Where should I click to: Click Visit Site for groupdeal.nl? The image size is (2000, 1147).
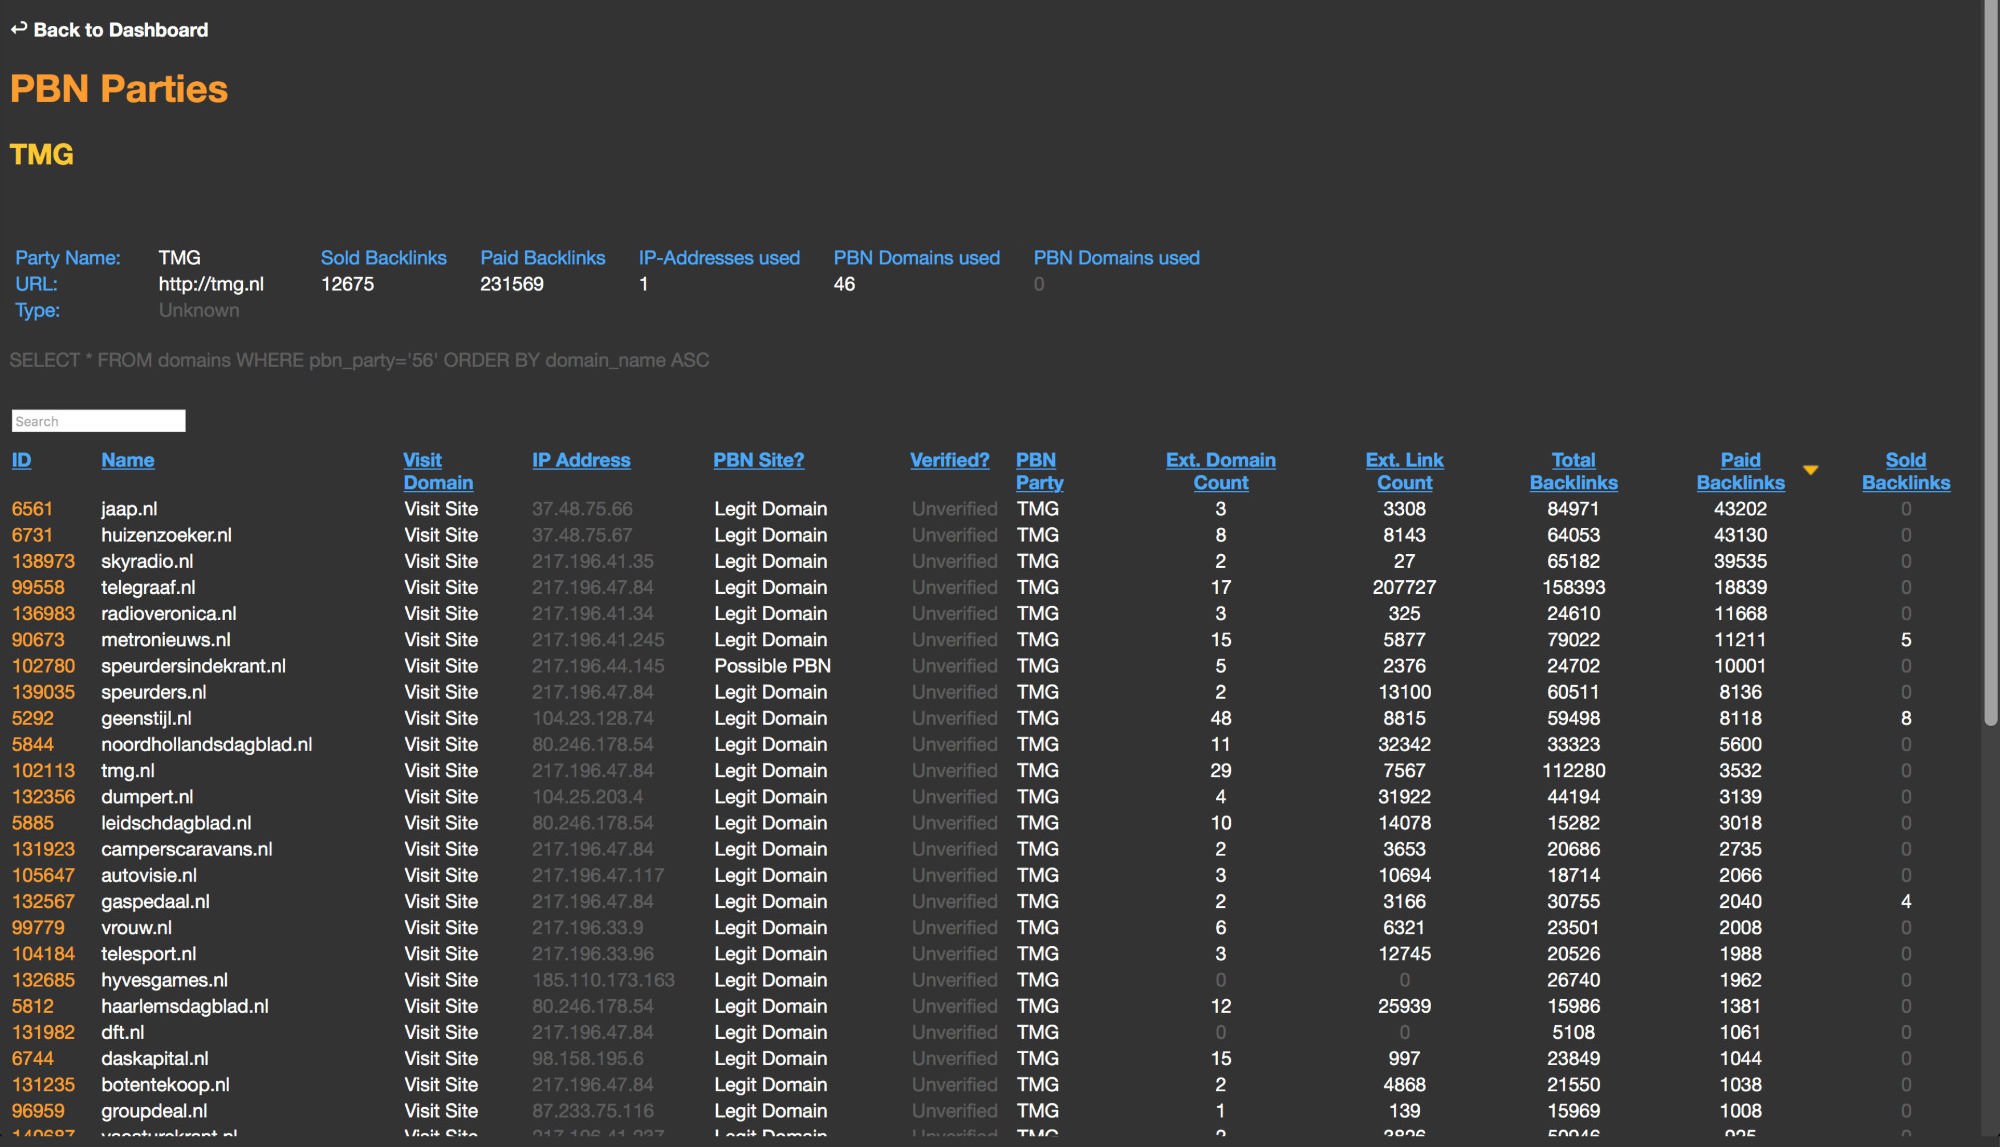[x=441, y=1111]
